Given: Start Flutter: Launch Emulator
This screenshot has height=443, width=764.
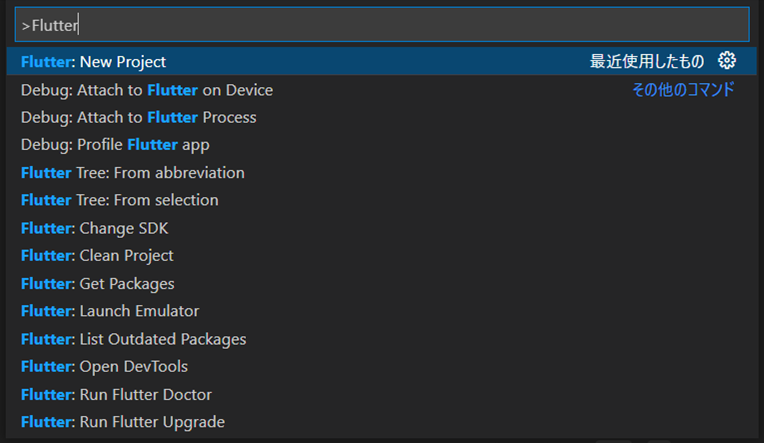Looking at the screenshot, I should (109, 311).
